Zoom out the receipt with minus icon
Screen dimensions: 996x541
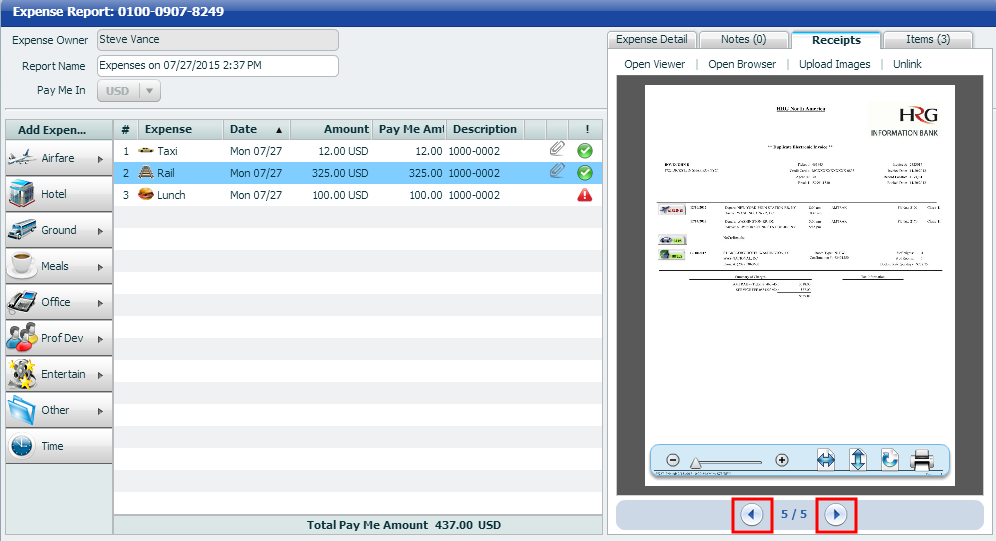point(673,460)
